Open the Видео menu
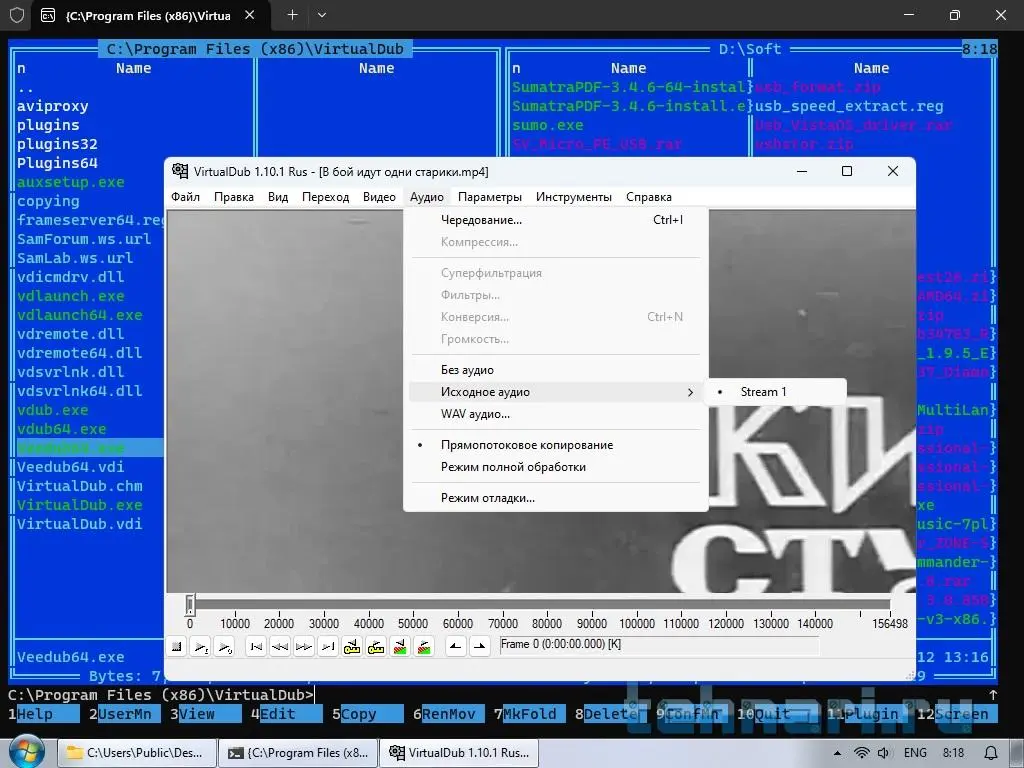This screenshot has height=768, width=1024. [379, 197]
